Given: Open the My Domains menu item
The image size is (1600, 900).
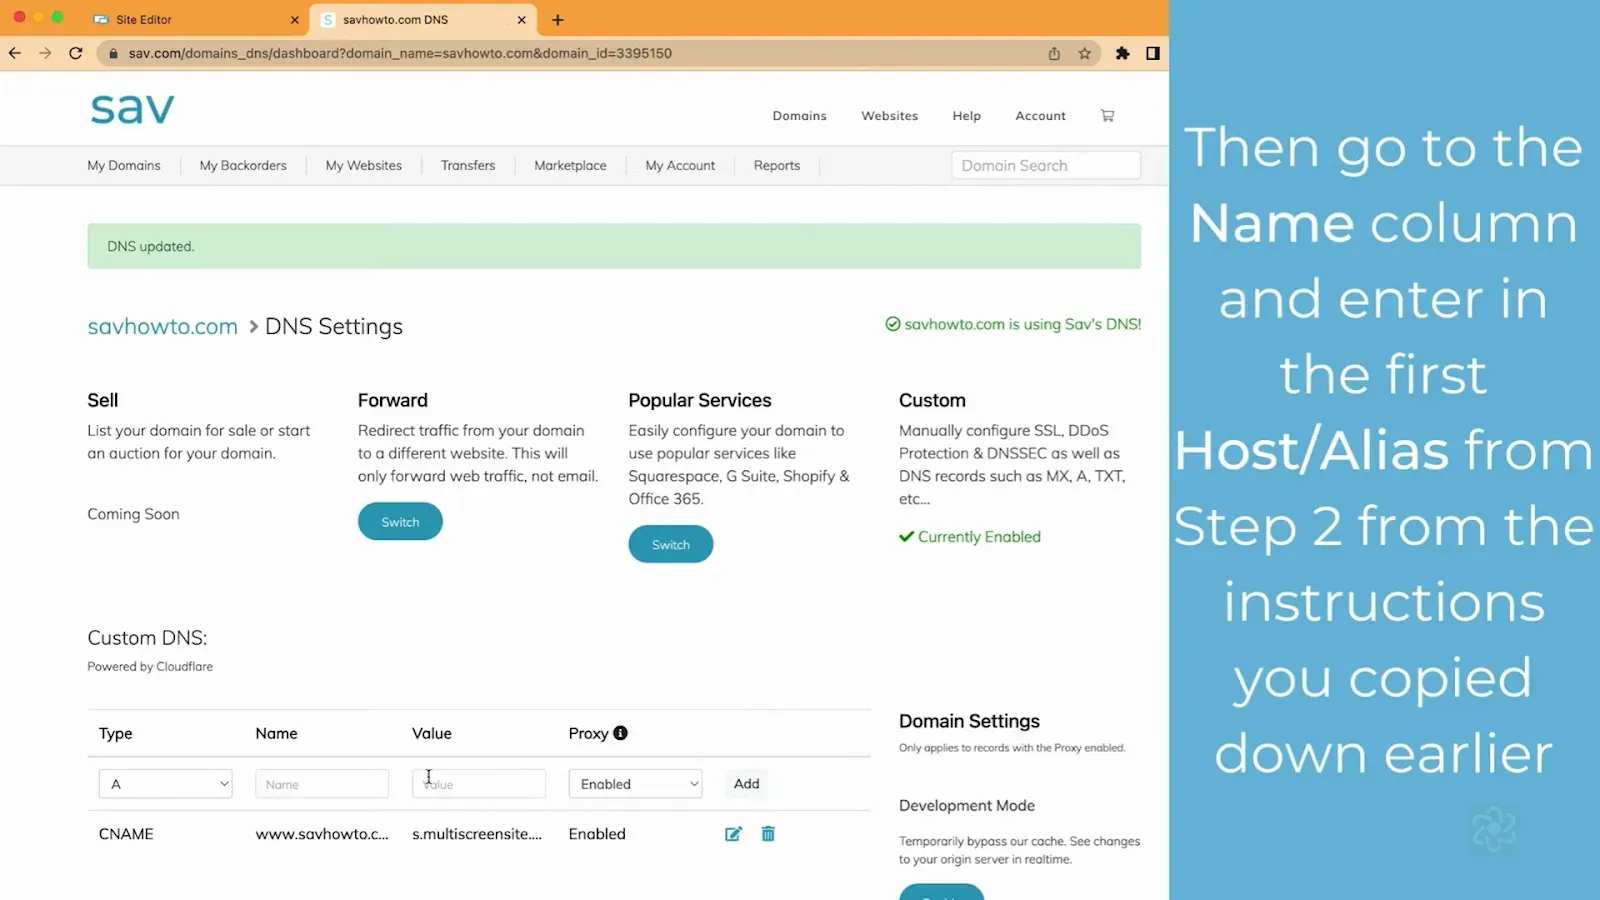Looking at the screenshot, I should pyautogui.click(x=124, y=166).
